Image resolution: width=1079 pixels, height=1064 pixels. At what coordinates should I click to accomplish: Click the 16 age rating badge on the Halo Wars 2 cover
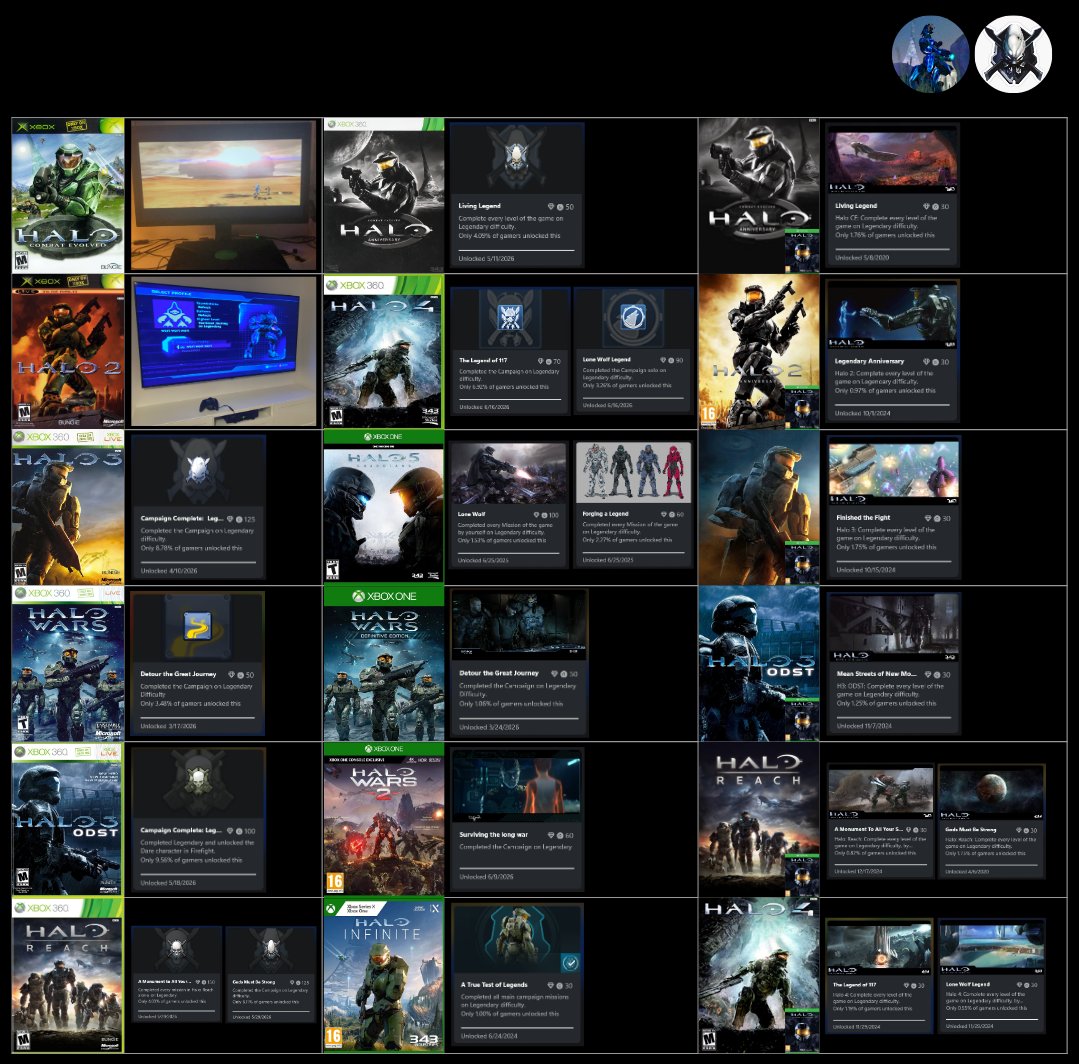tap(334, 882)
